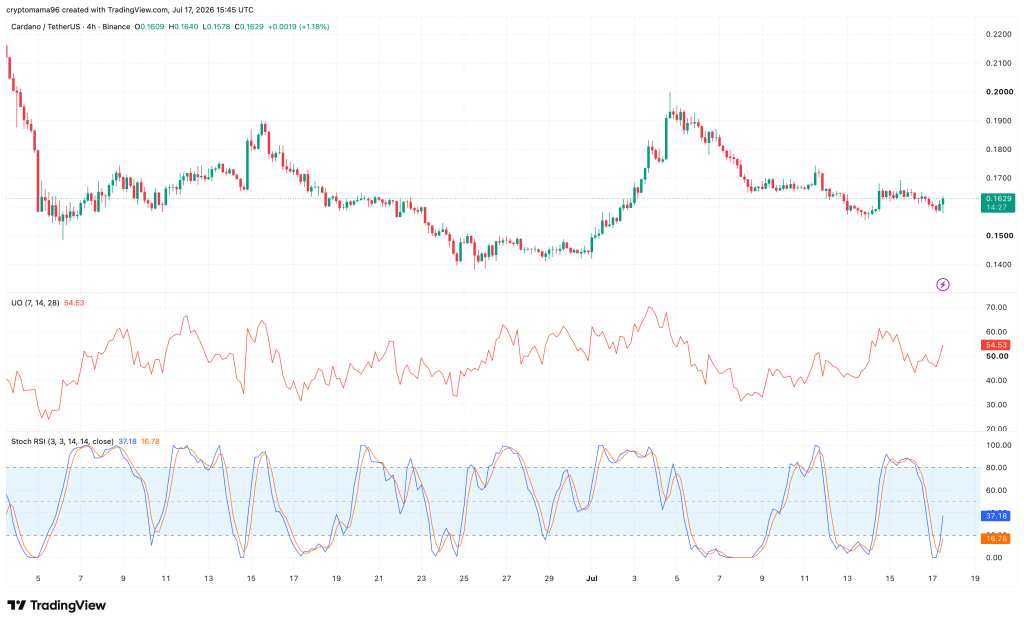Click the 0.00 label on the Stoch RSI axis

coord(994,557)
